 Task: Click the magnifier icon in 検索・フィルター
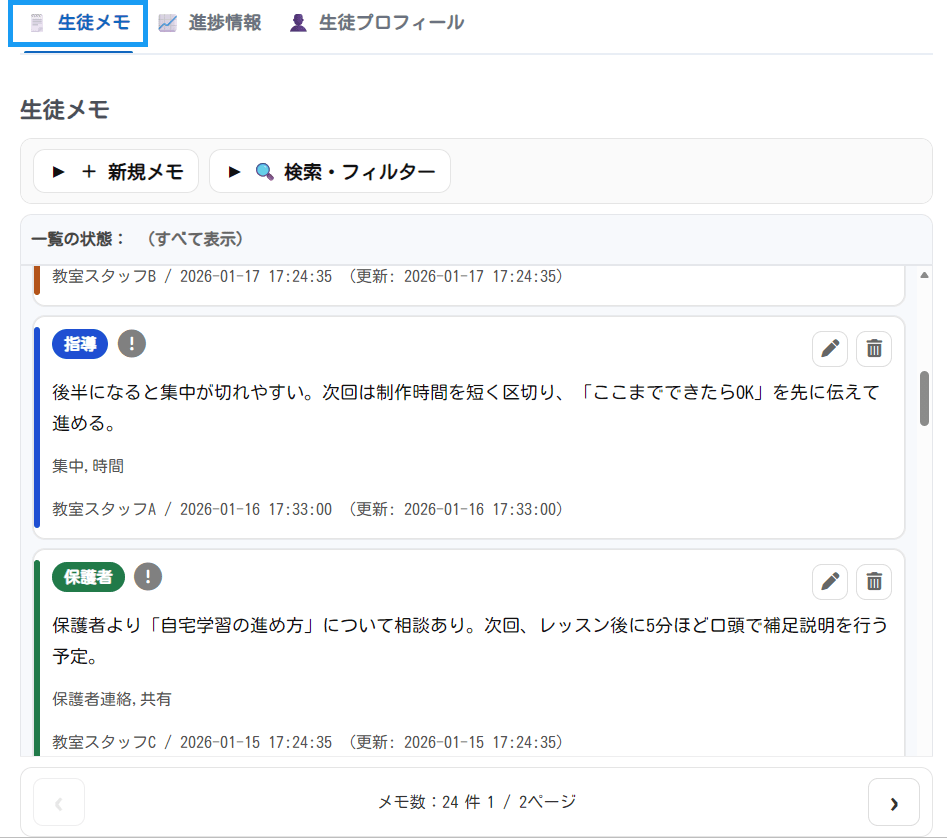coord(264,172)
